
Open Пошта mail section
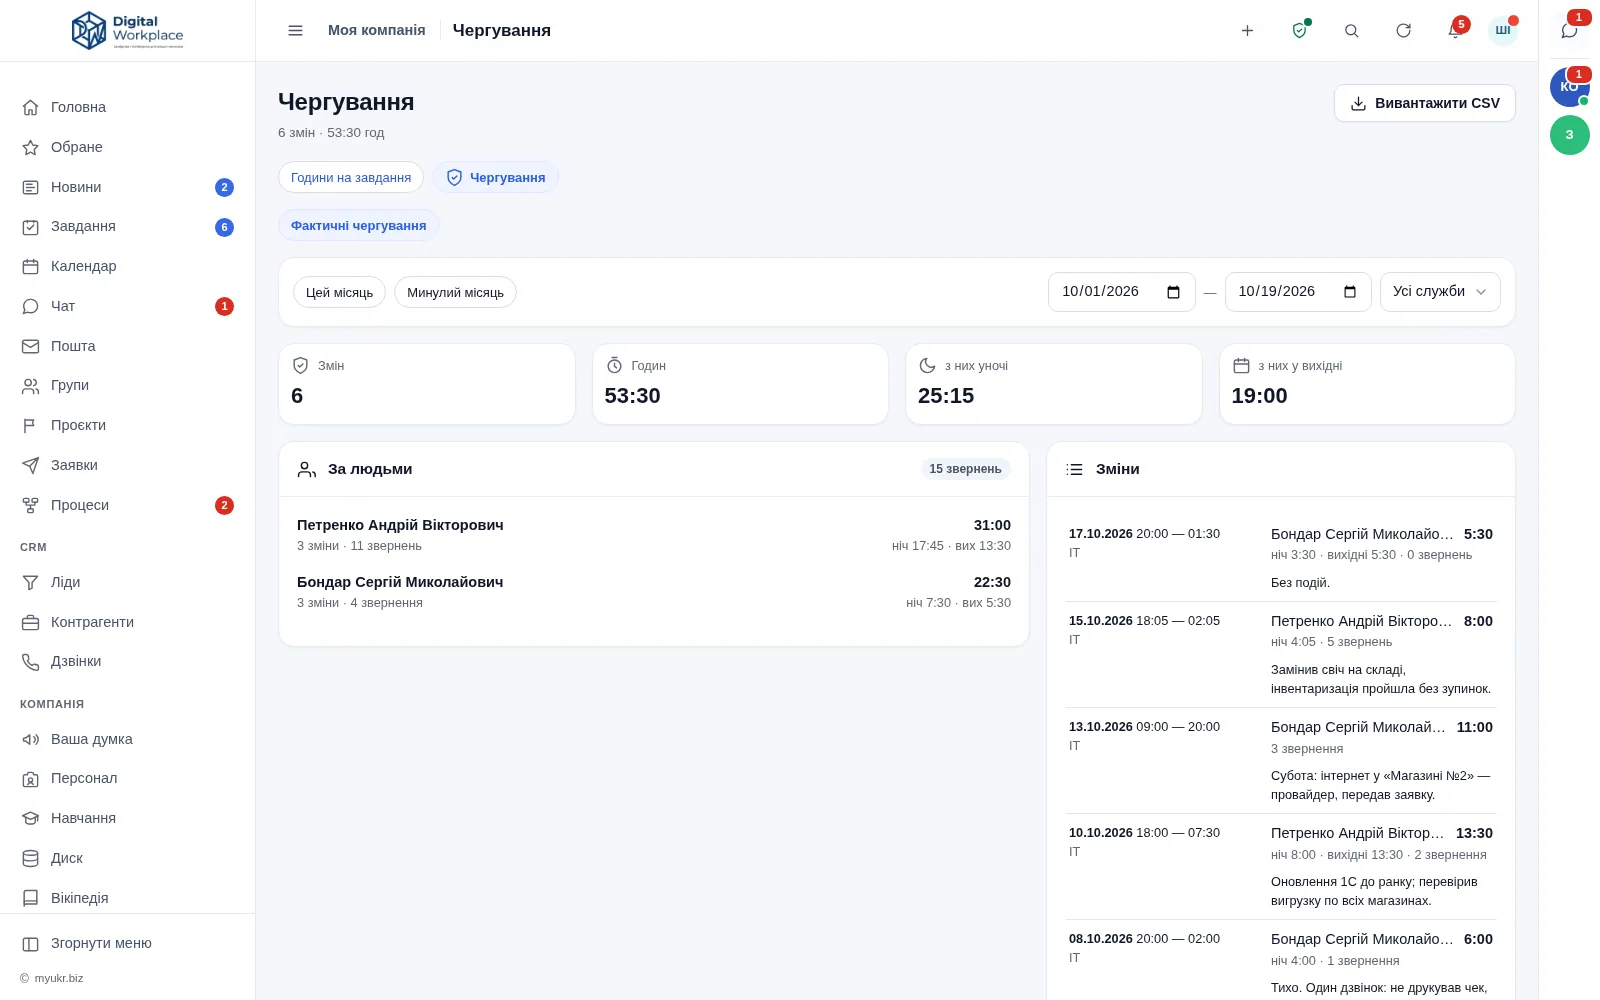tap(127, 346)
